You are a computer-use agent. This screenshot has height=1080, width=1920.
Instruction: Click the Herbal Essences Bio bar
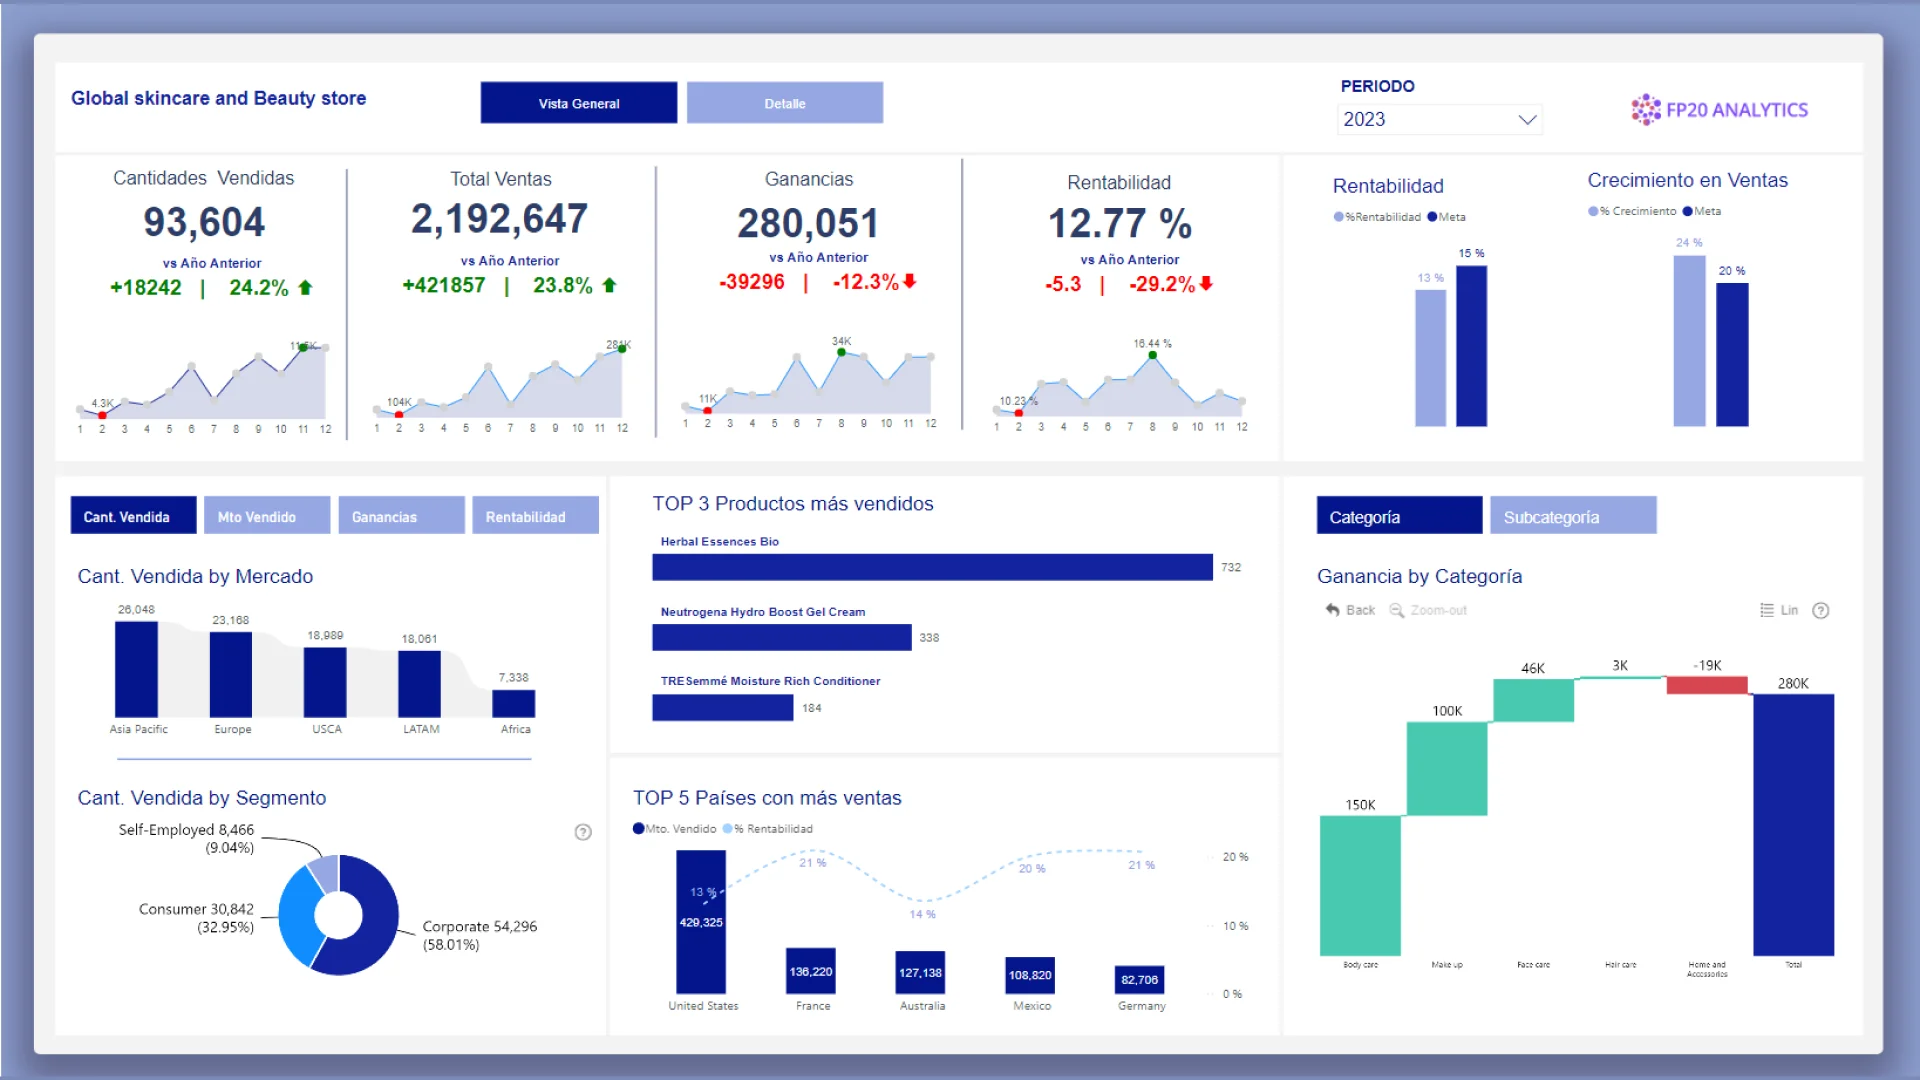(932, 567)
